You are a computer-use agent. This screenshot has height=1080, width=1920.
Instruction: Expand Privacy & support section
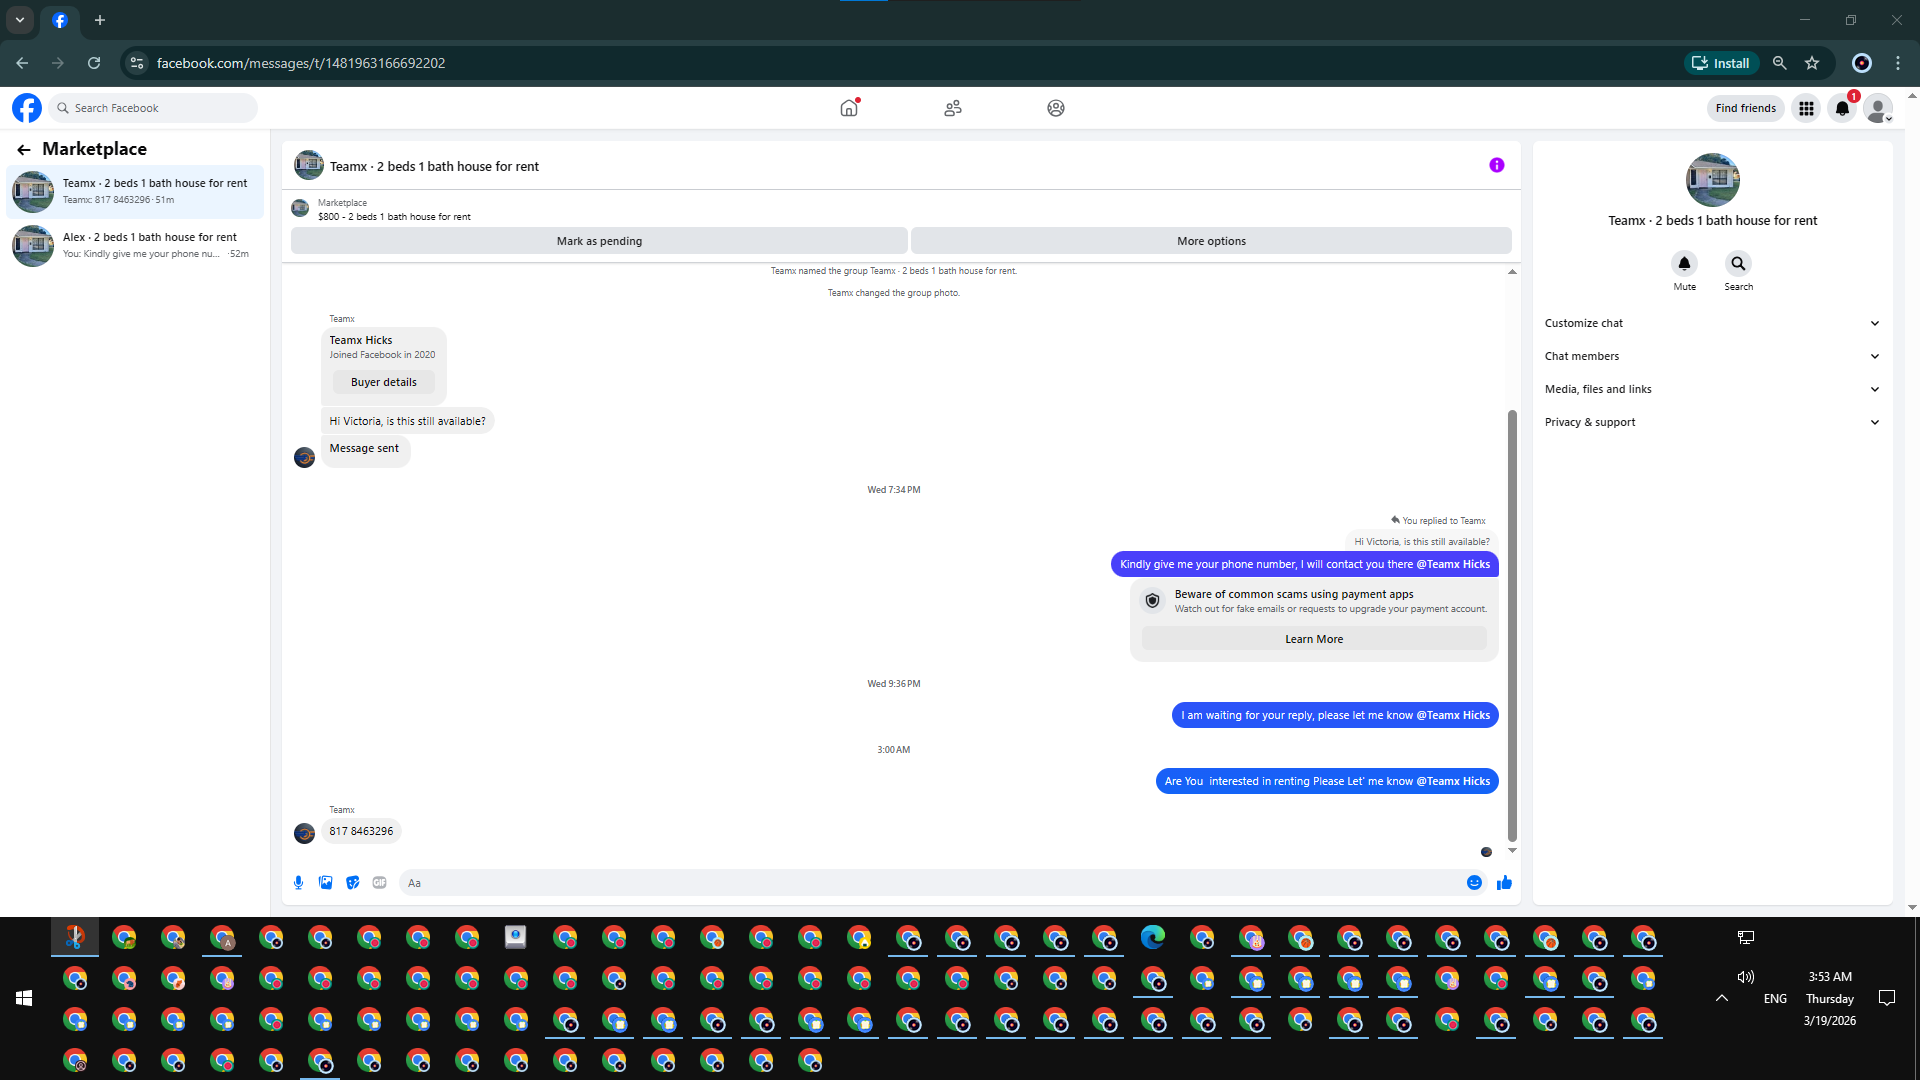(x=1712, y=422)
